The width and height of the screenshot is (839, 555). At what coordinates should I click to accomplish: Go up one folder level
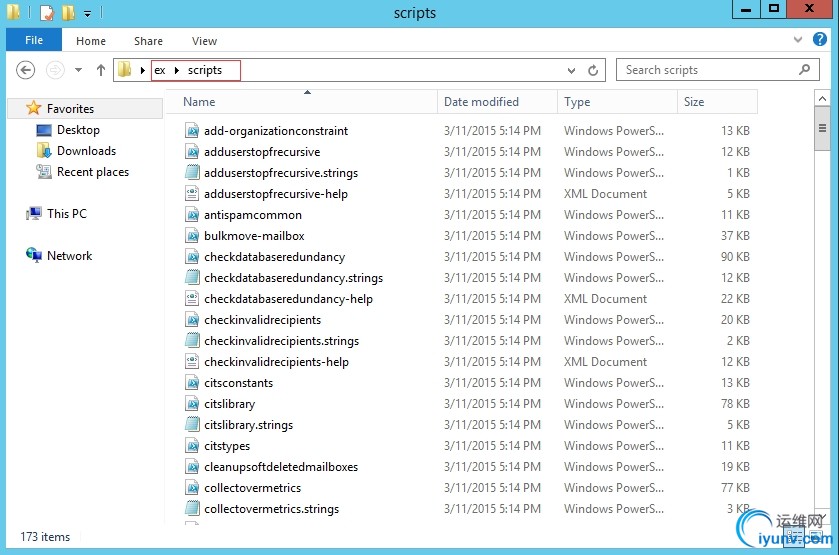click(101, 70)
